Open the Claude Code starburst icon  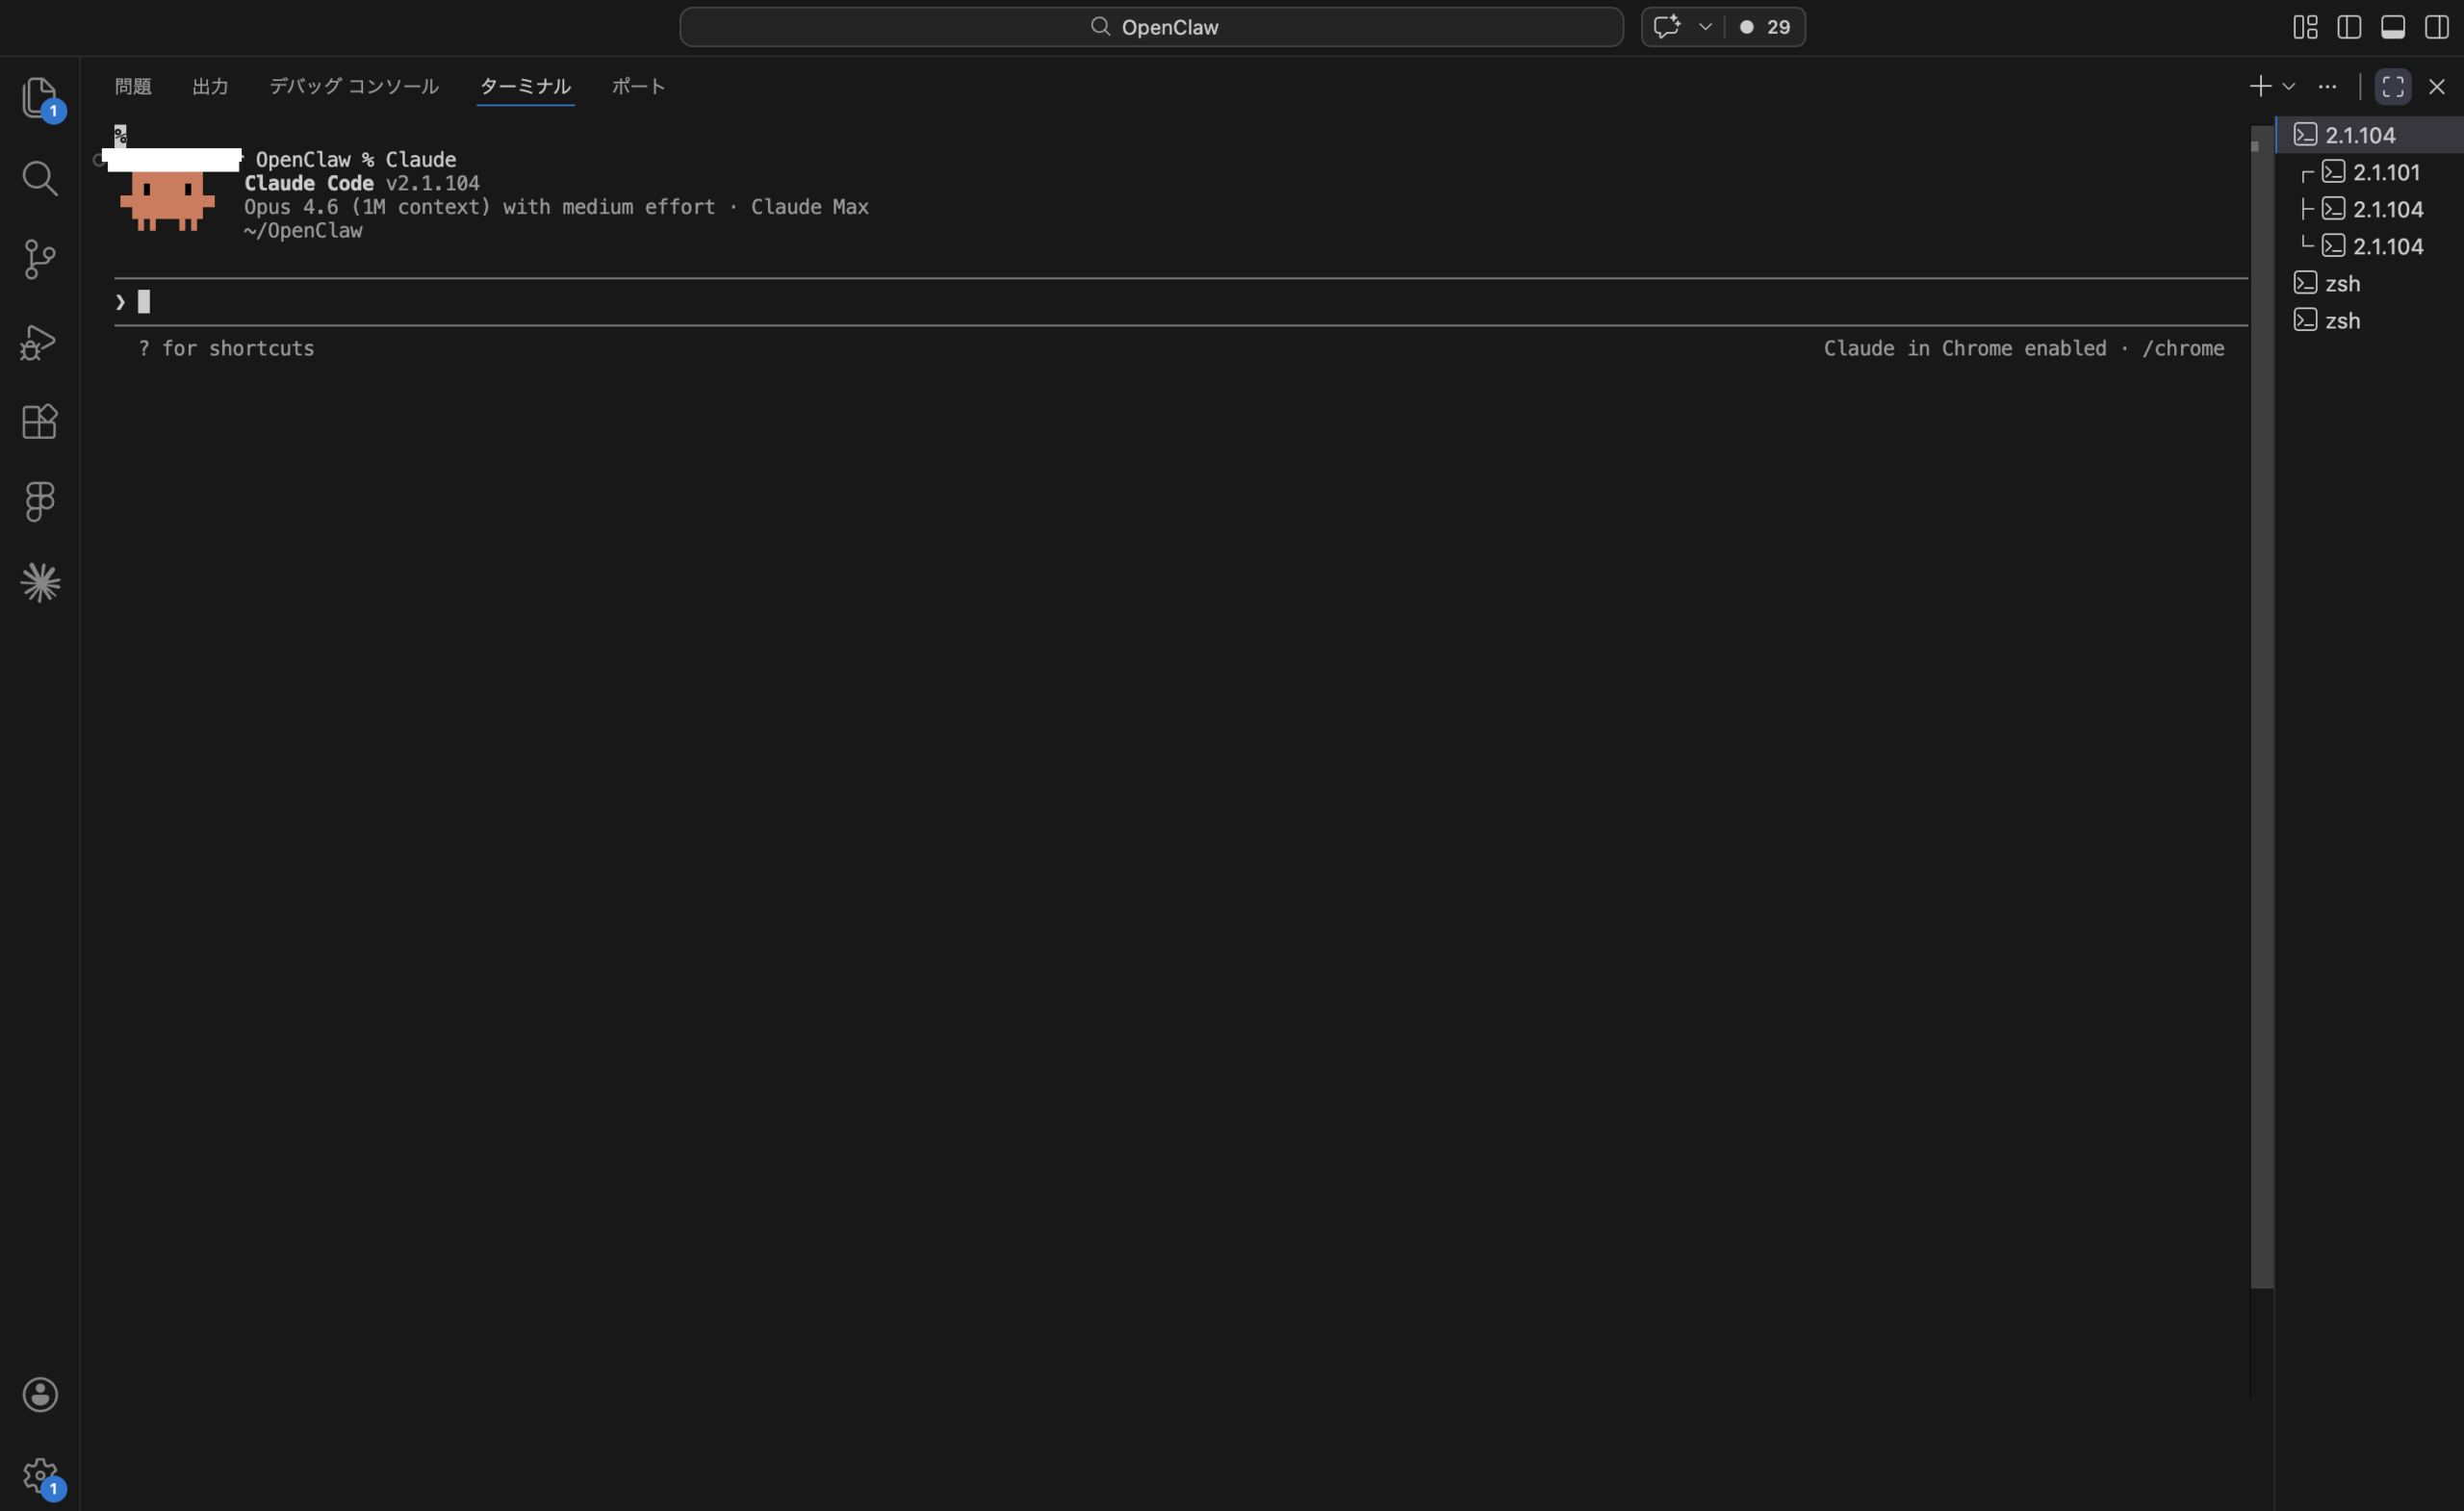click(40, 582)
